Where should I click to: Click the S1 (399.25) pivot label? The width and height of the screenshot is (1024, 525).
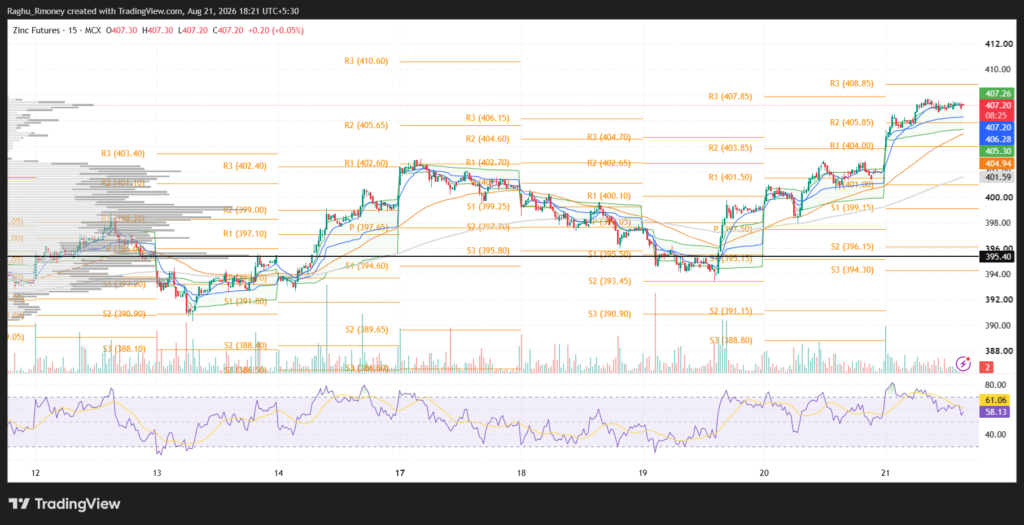click(488, 206)
